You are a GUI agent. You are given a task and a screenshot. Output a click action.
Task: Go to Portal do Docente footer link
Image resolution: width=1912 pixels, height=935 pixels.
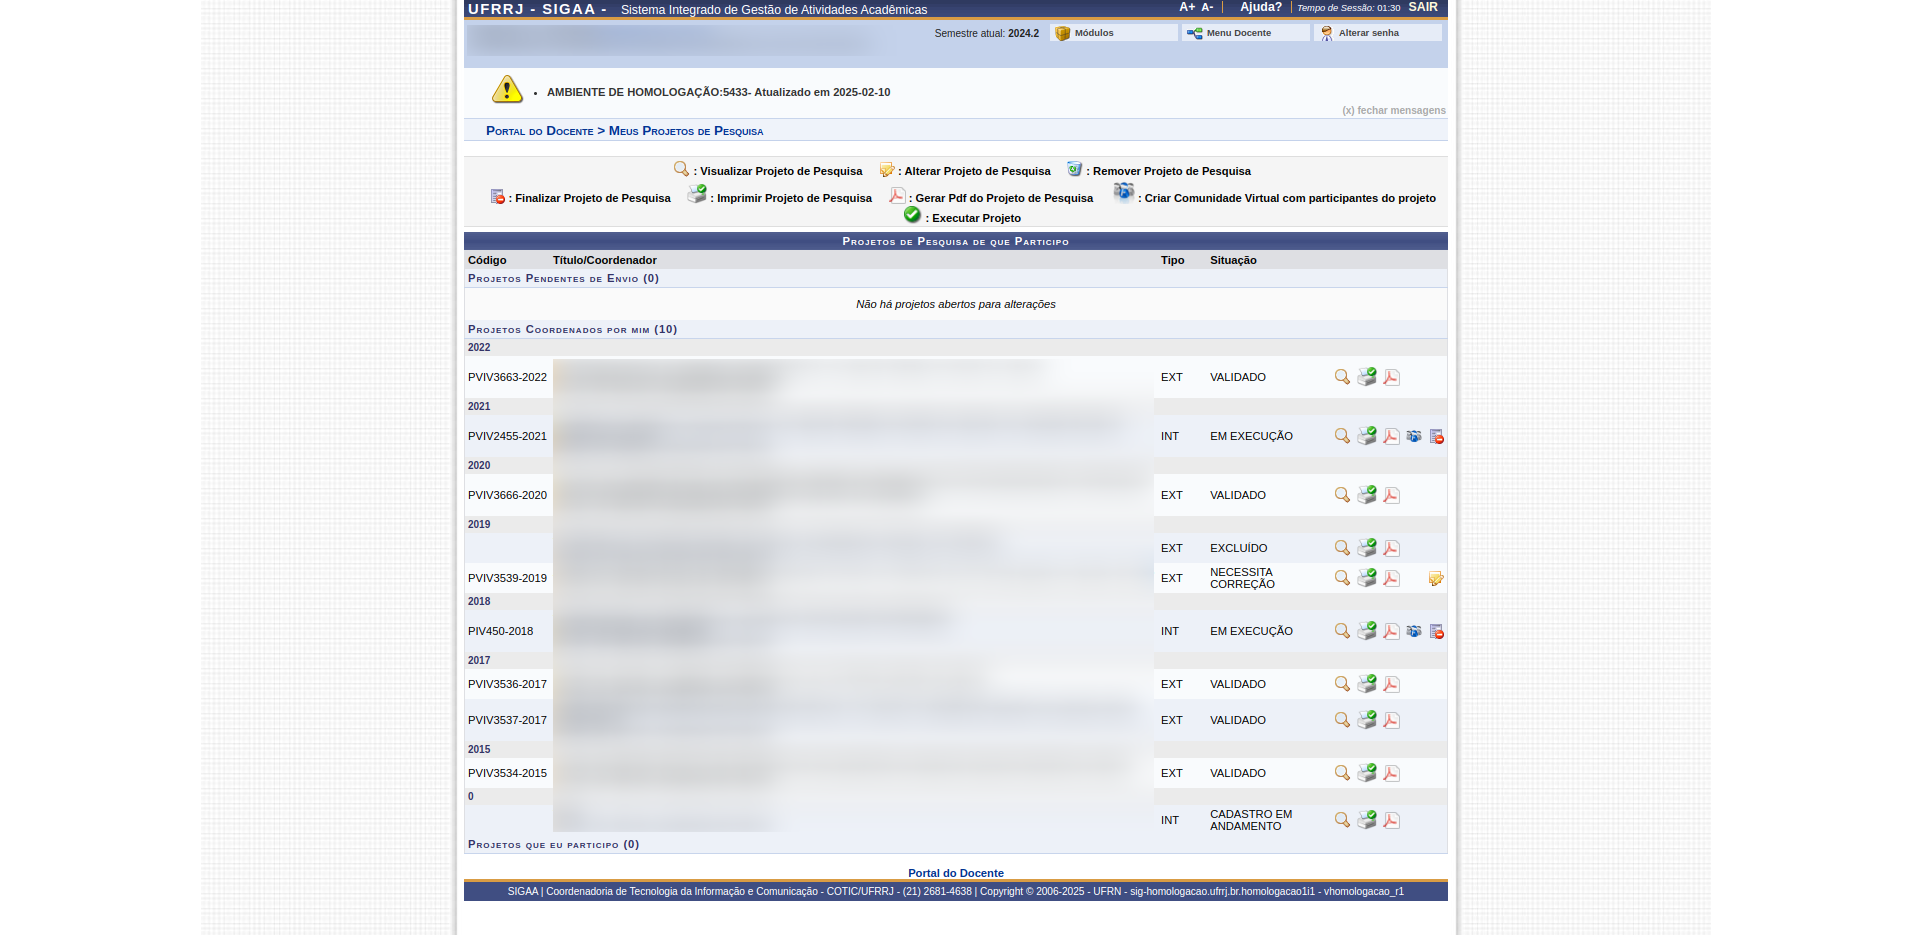955,873
